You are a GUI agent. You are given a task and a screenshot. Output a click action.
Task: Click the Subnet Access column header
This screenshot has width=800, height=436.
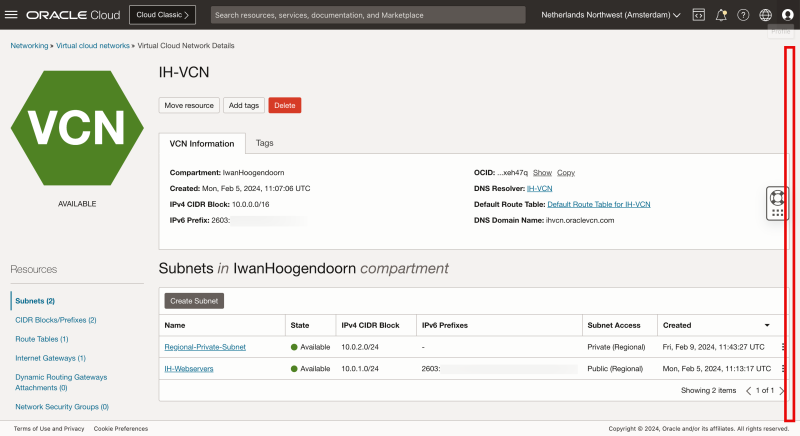pyautogui.click(x=614, y=325)
